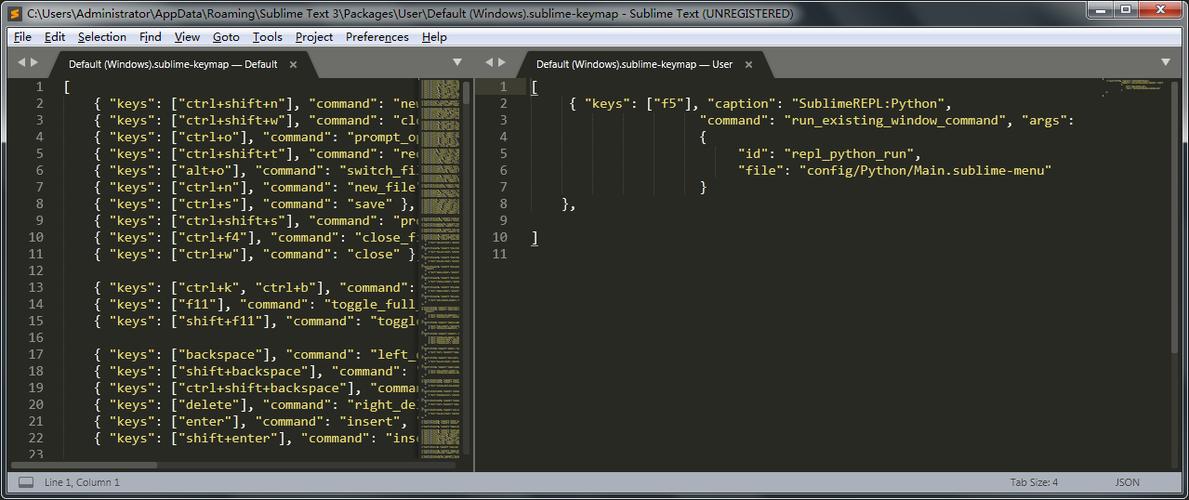Open the View menu
Screen dimensions: 1189x500
coord(187,36)
